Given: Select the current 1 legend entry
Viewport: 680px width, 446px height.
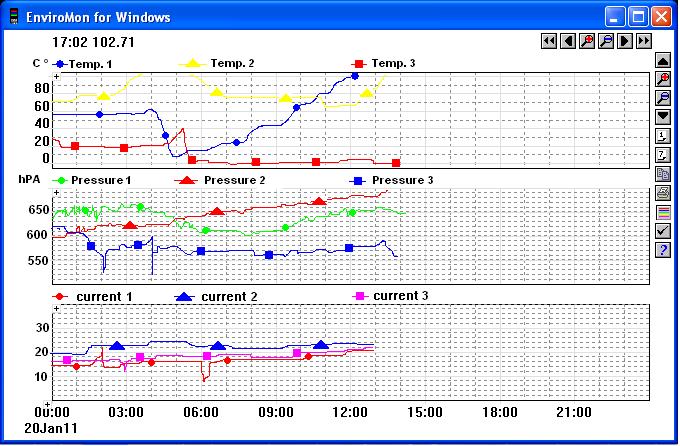Looking at the screenshot, I should [x=92, y=297].
